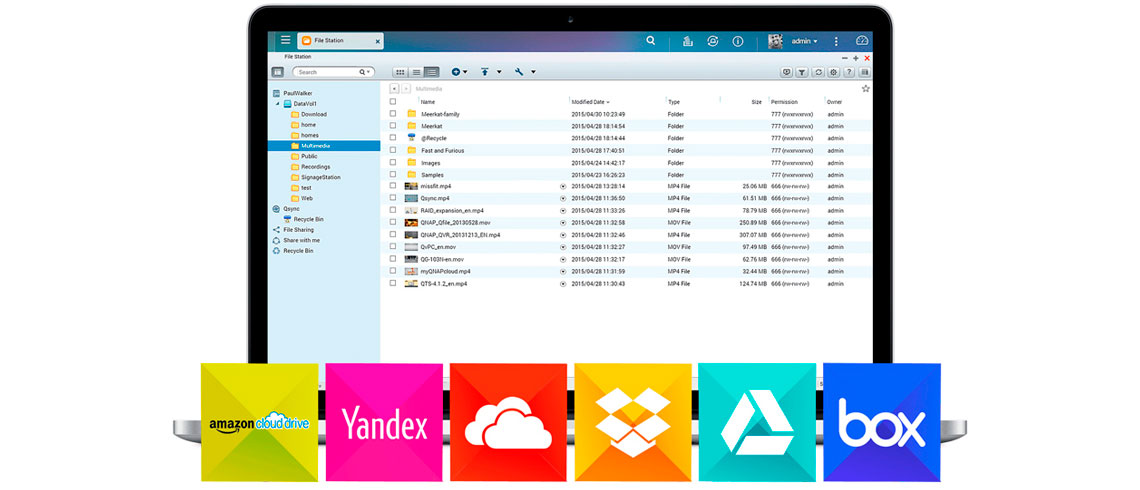Check the Images folder checkbox

click(x=393, y=162)
